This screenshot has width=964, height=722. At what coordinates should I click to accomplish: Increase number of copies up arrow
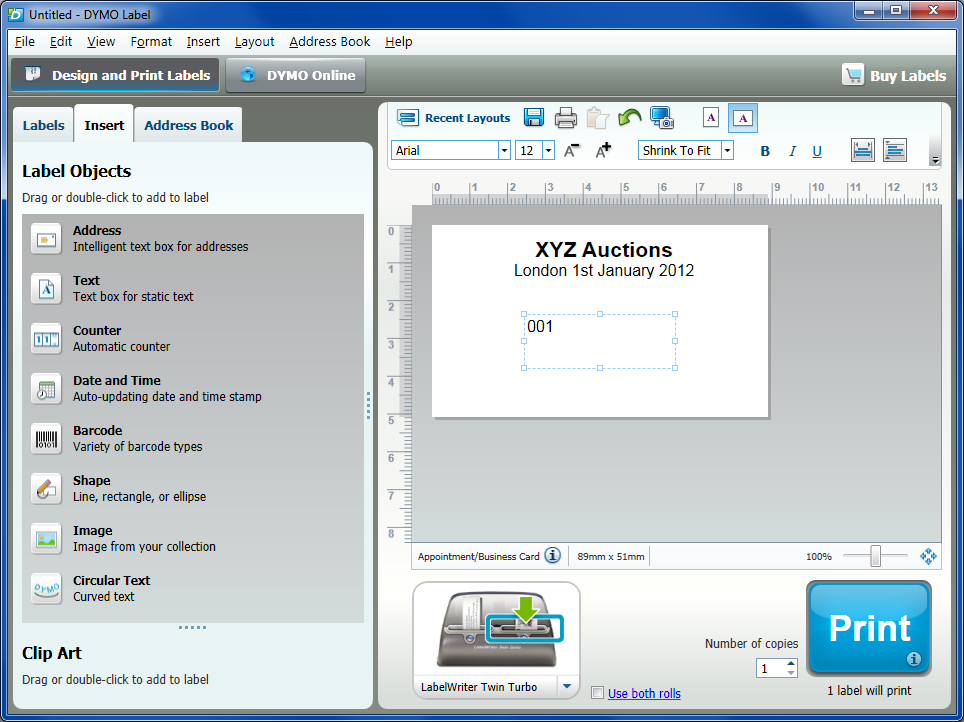click(791, 663)
